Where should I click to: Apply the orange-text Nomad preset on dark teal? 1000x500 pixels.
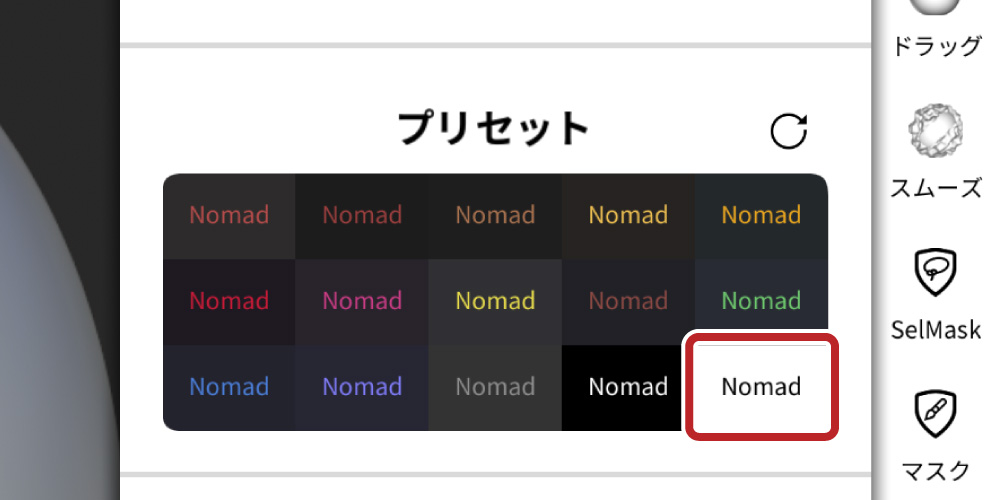[x=761, y=215]
